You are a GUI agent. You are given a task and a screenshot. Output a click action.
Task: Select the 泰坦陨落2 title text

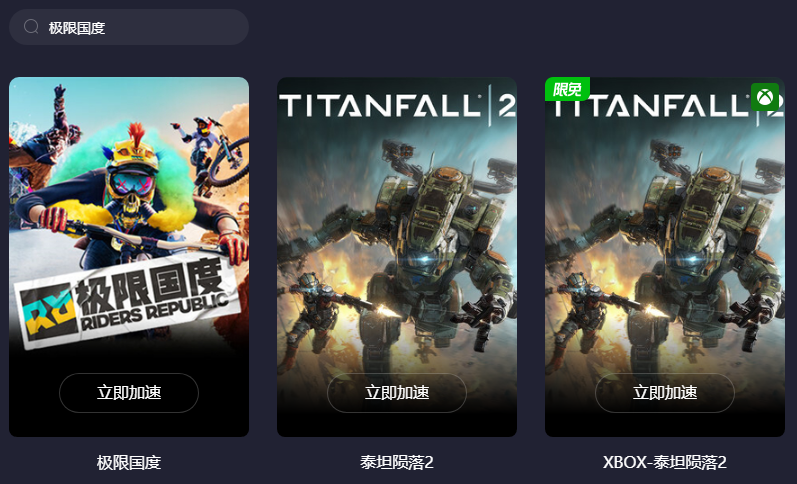pos(396,463)
